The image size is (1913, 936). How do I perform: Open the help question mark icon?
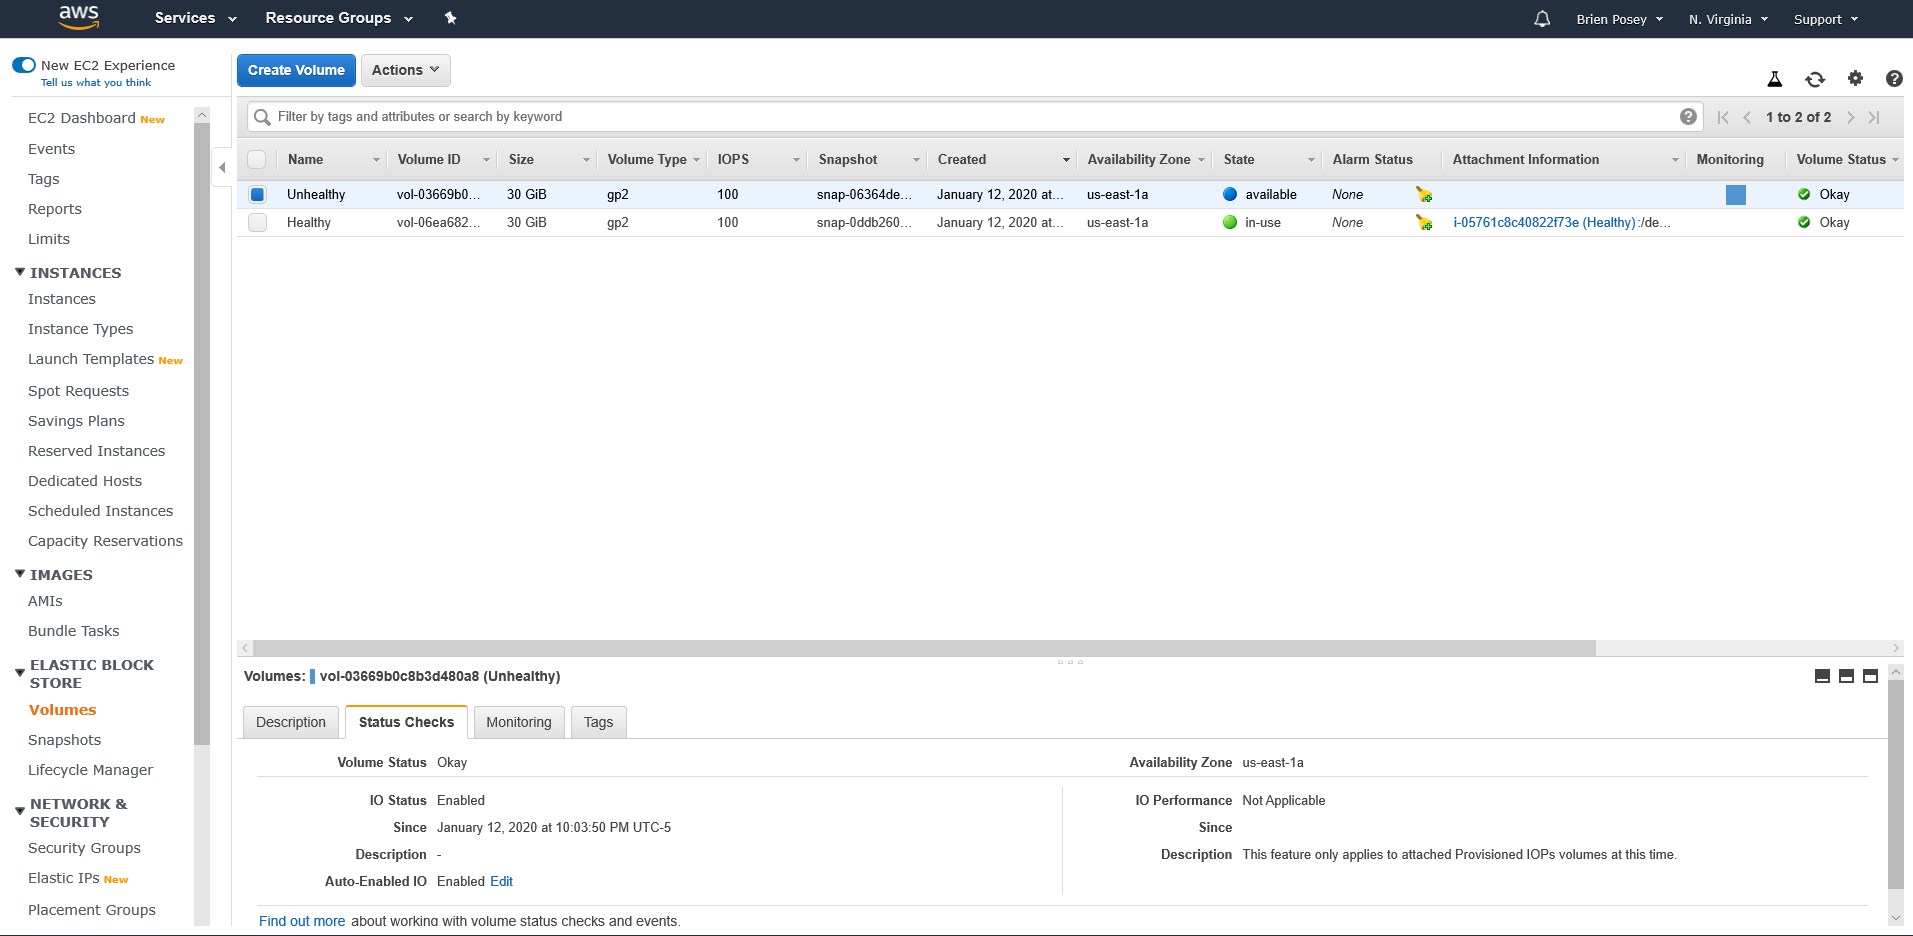point(1894,78)
